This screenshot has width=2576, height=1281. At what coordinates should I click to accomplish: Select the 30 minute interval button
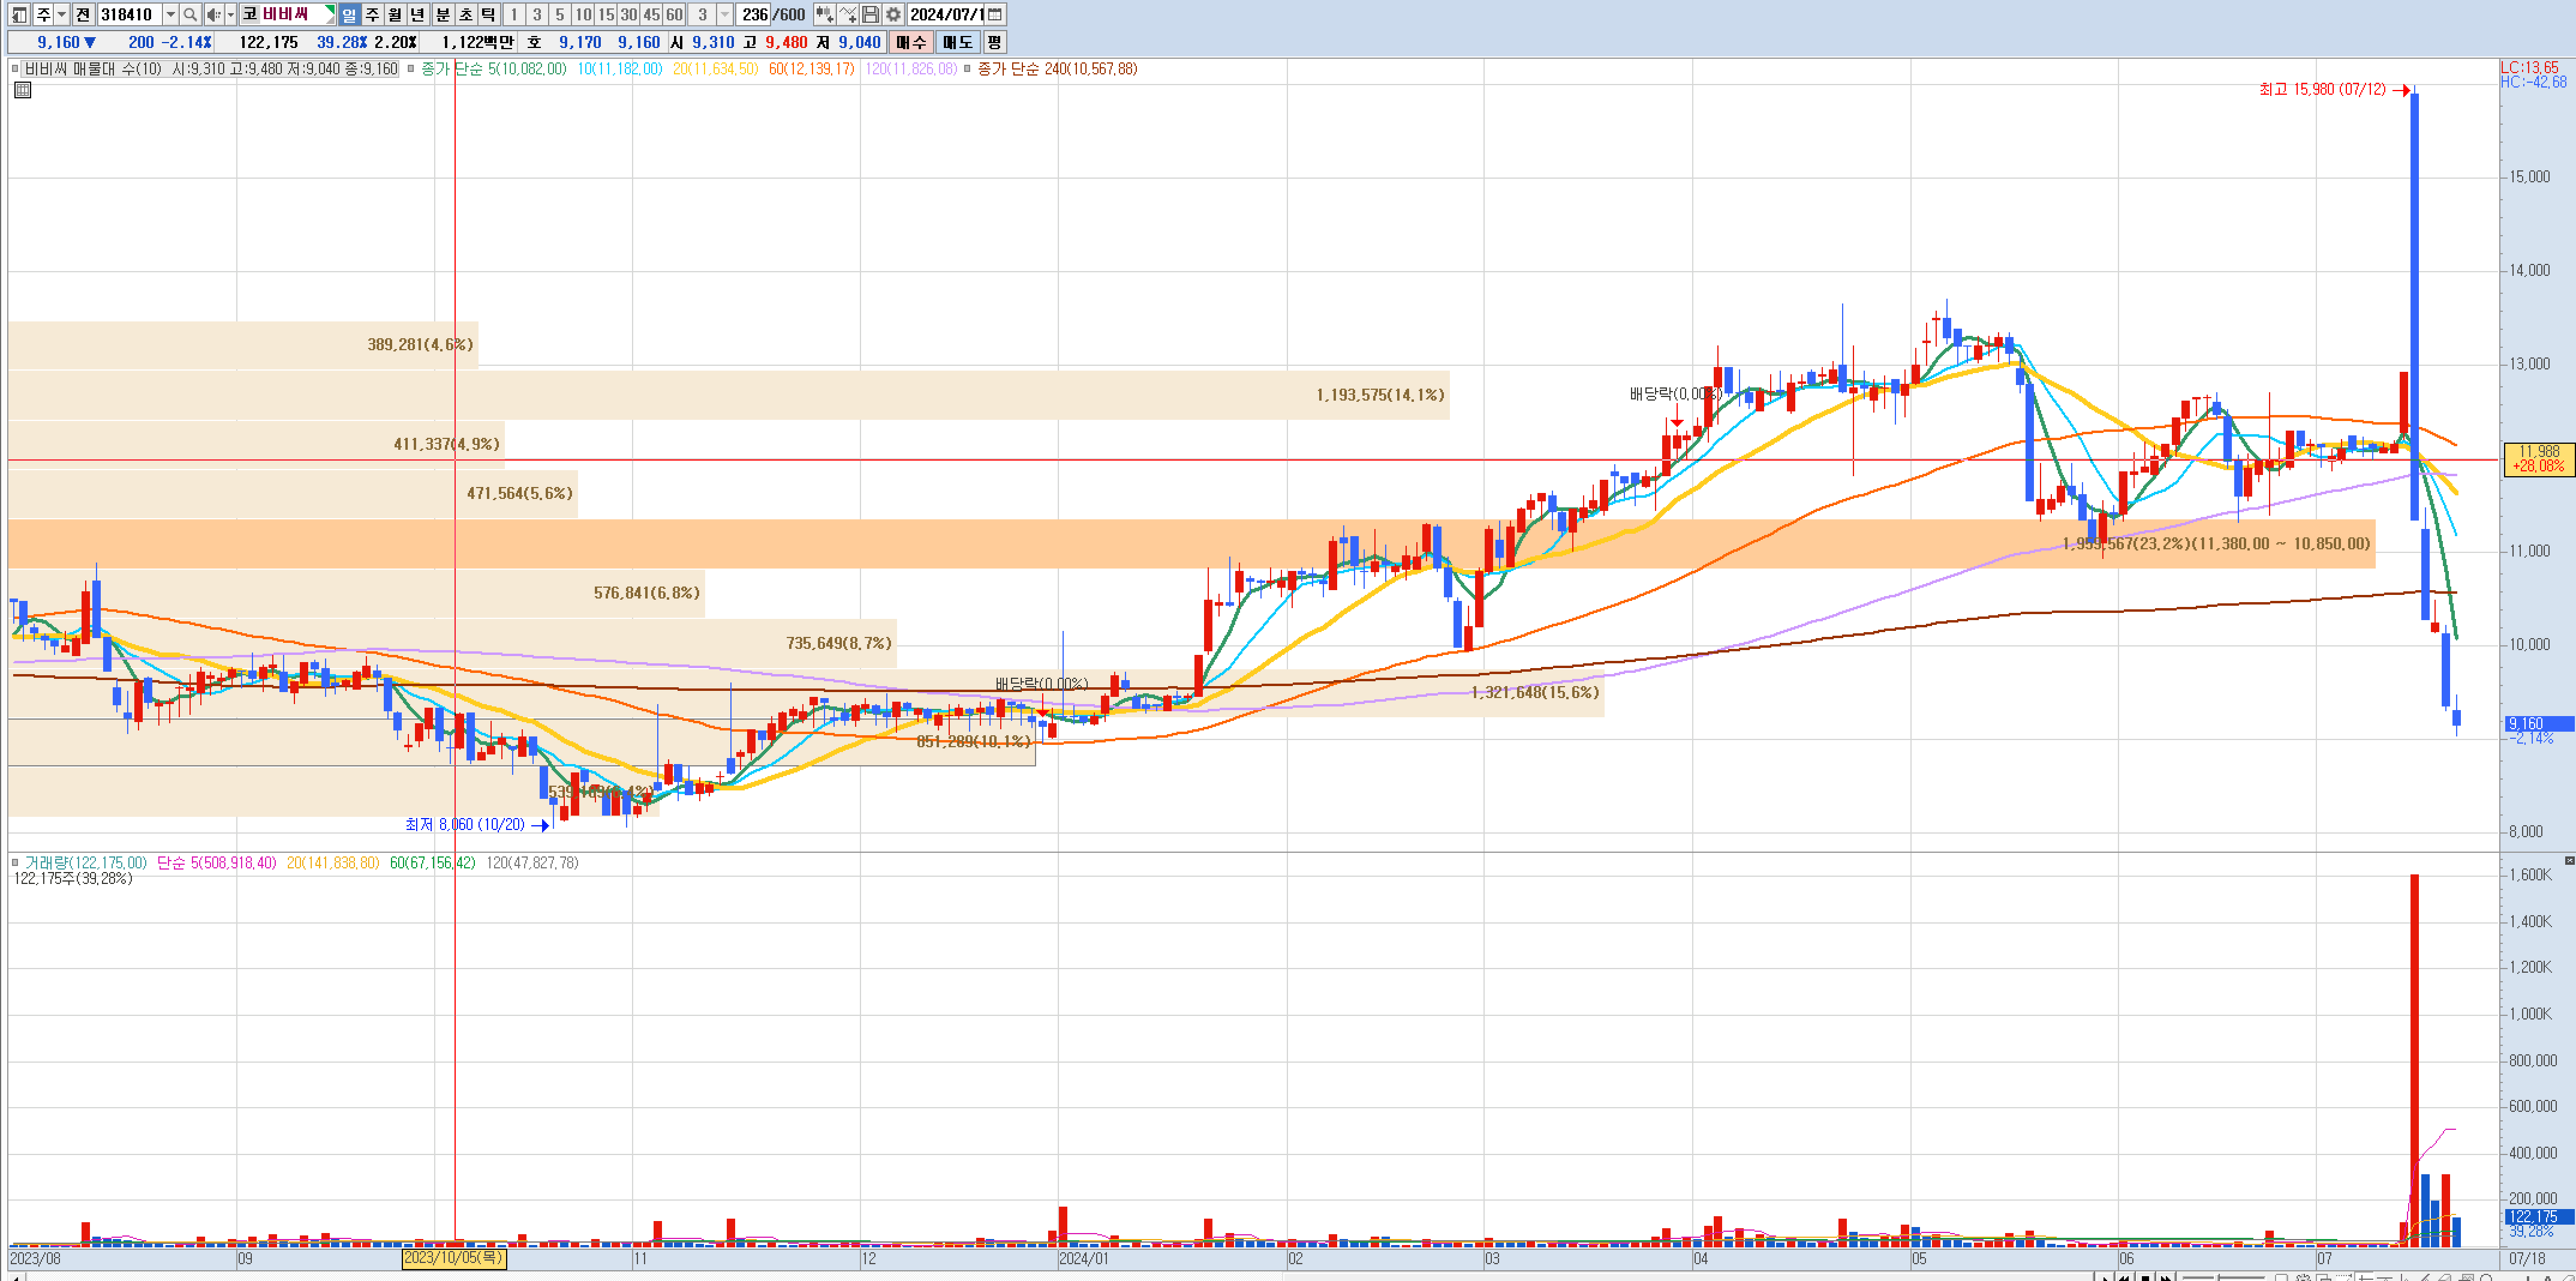[628, 15]
